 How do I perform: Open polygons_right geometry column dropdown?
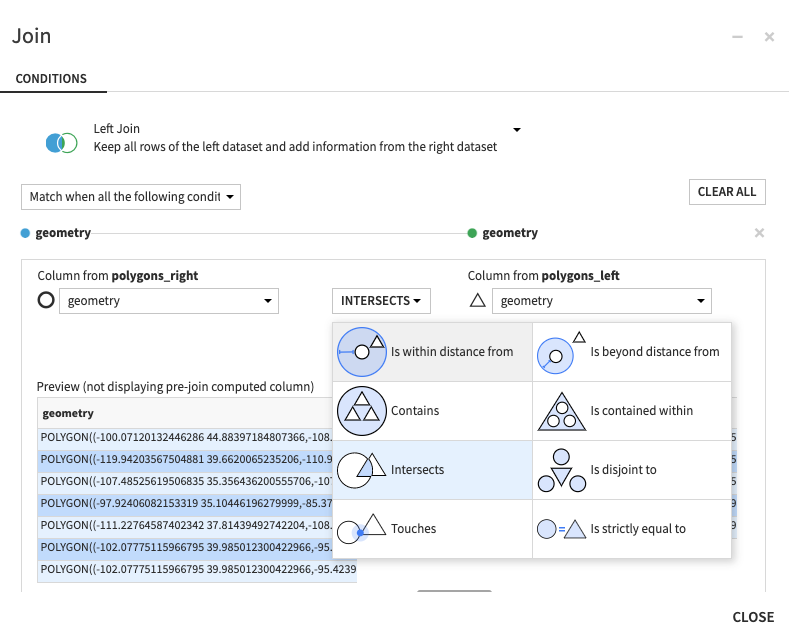pyautogui.click(x=169, y=301)
